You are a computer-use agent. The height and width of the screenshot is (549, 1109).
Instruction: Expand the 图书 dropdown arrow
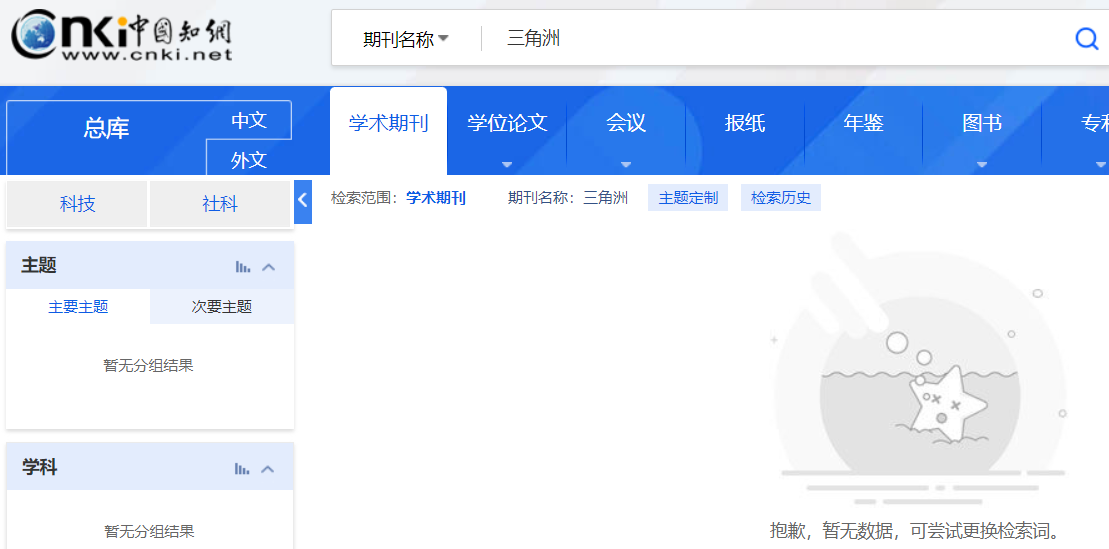point(982,164)
